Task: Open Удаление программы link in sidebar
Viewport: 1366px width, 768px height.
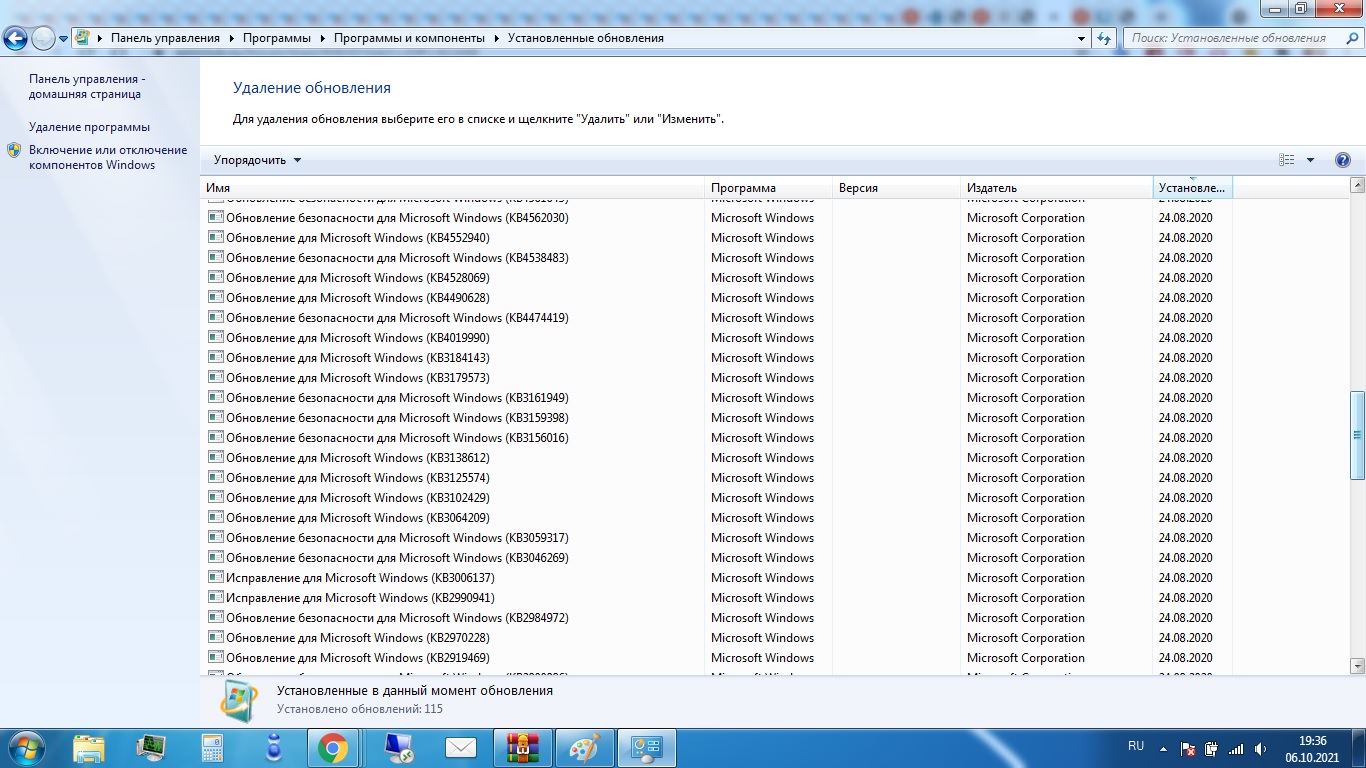Action: [89, 127]
